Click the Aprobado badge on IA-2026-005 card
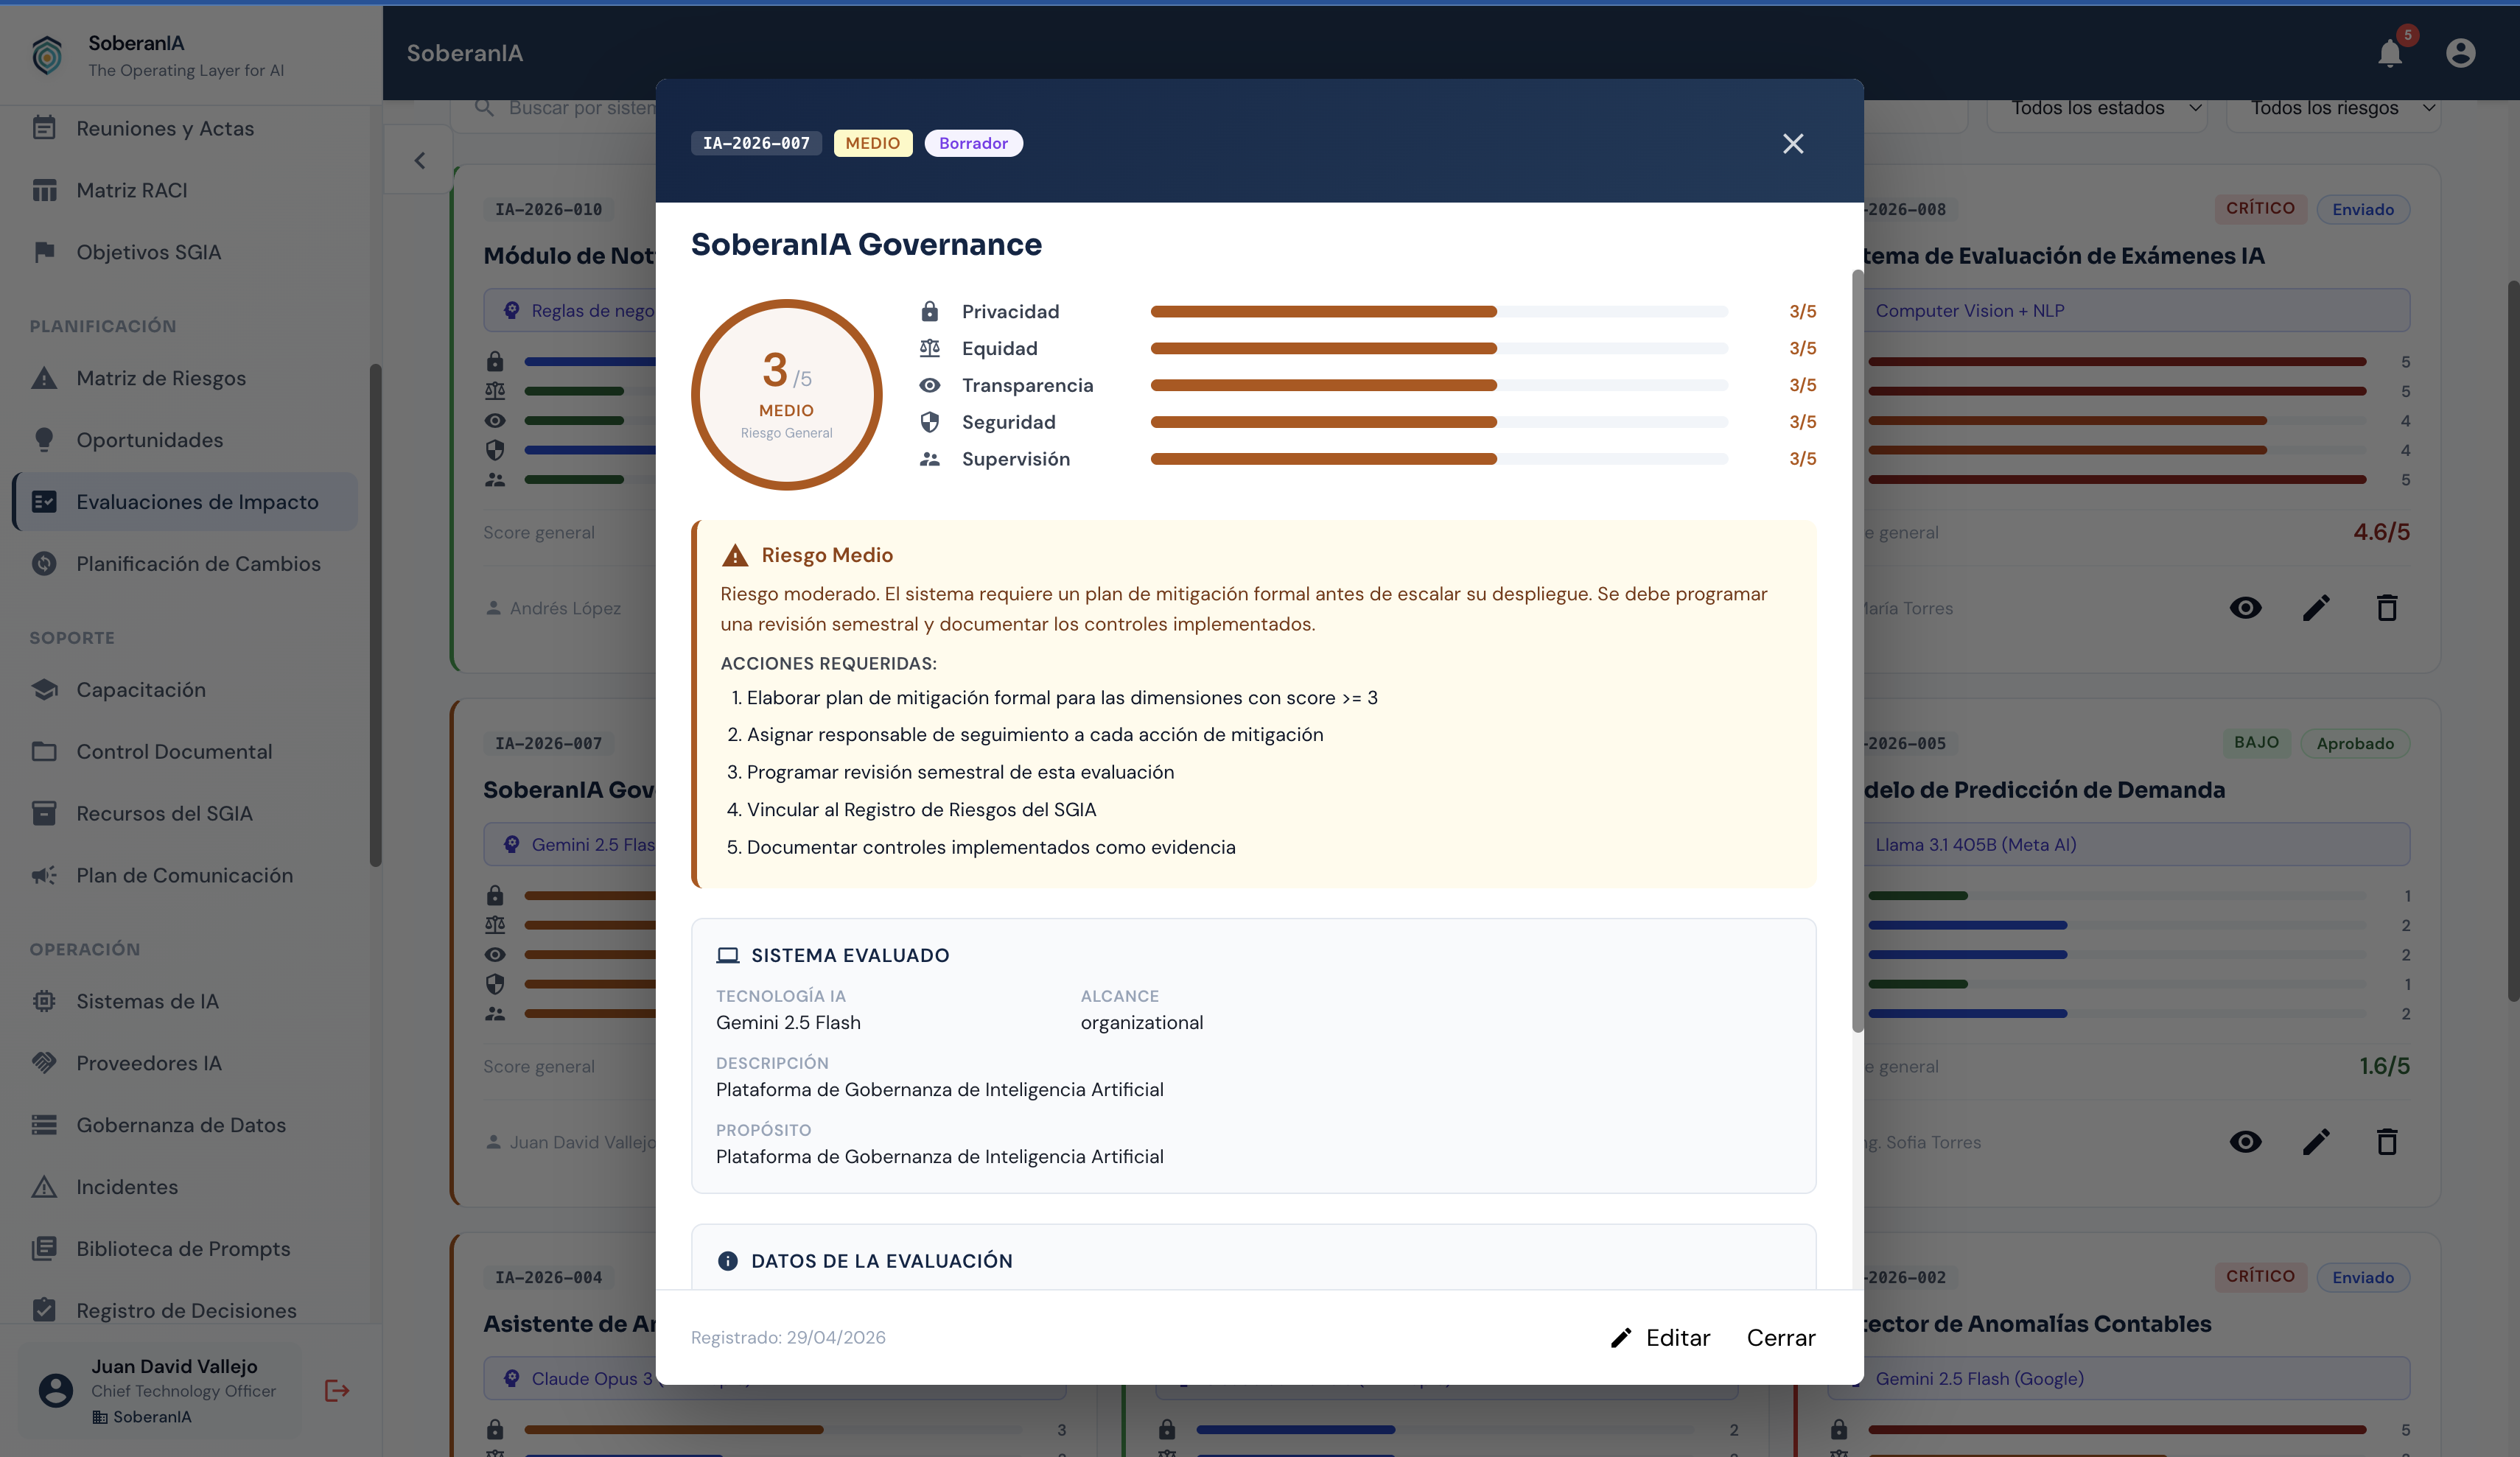Image resolution: width=2520 pixels, height=1457 pixels. pos(2355,743)
